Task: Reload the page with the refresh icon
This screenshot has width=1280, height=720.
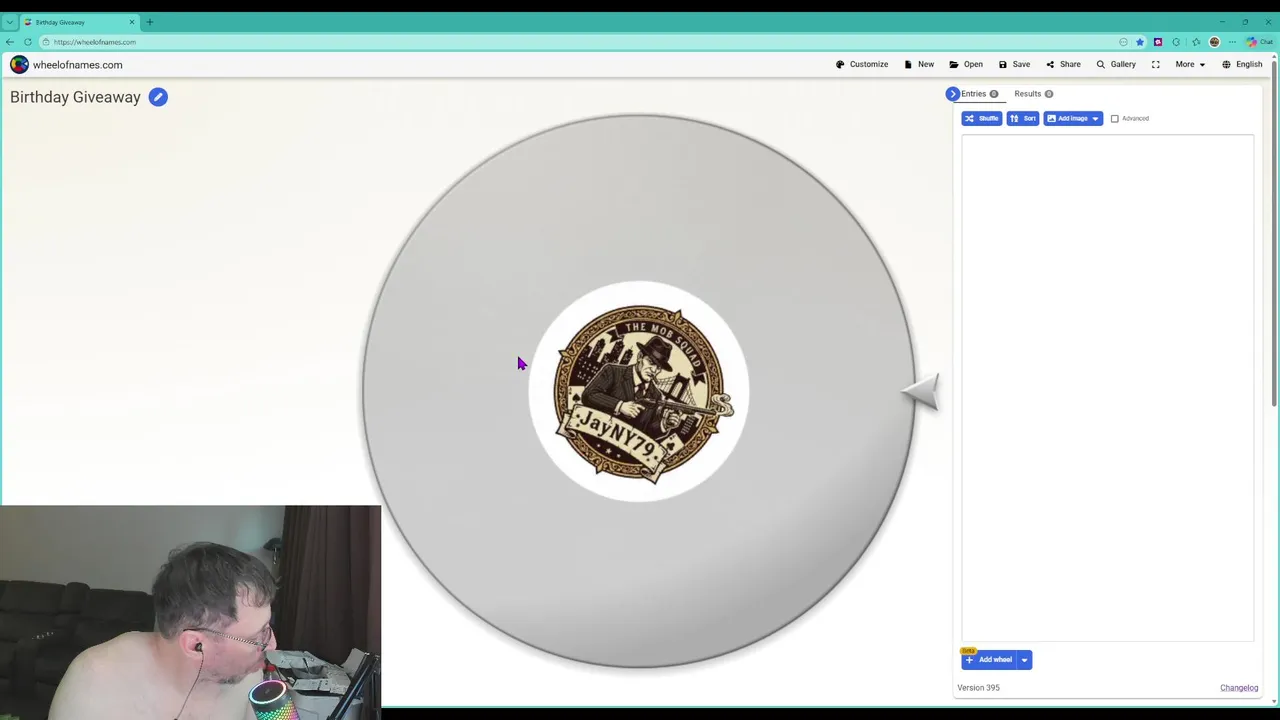Action: tap(27, 42)
